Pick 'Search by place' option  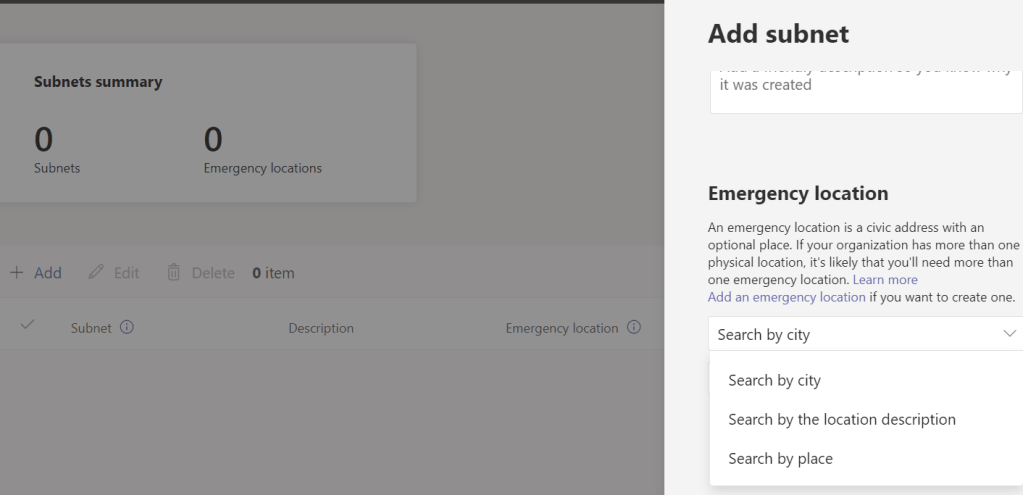780,458
